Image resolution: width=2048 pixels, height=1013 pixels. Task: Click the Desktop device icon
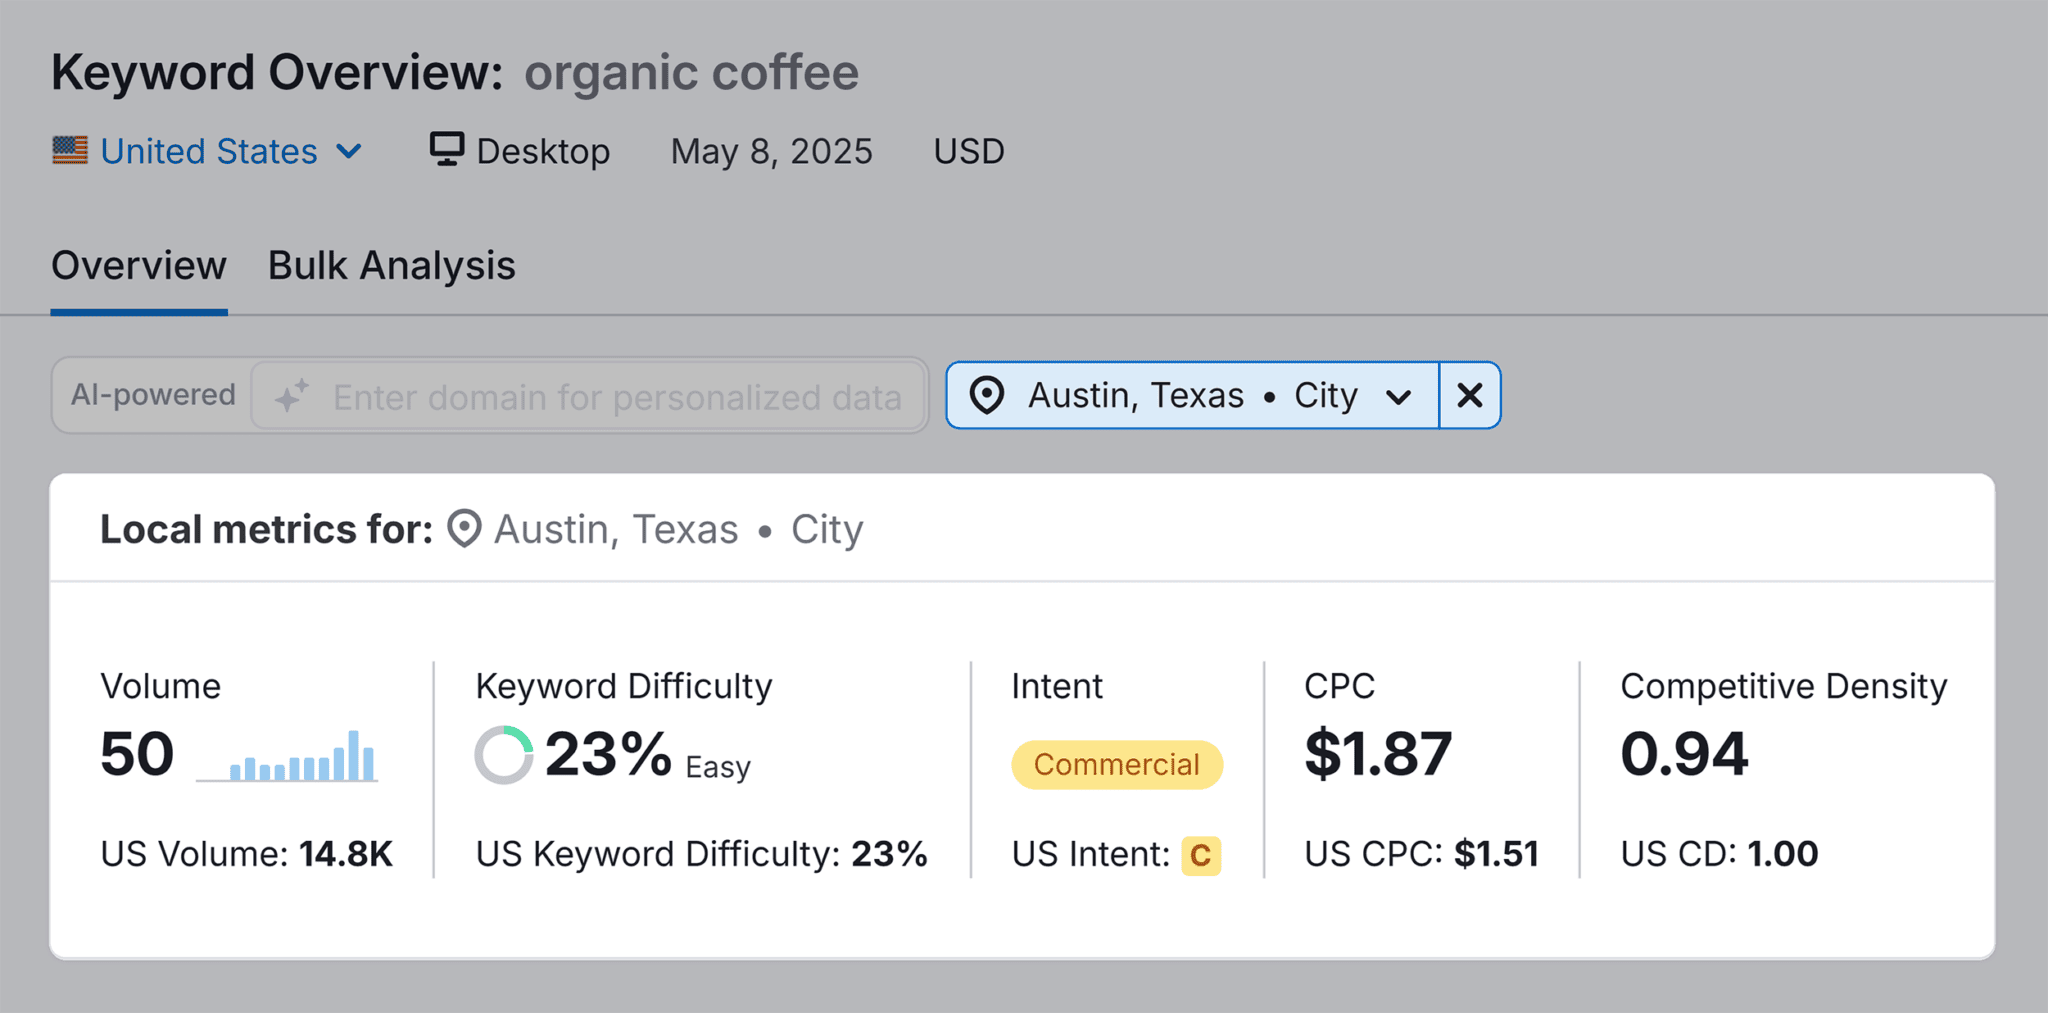tap(446, 149)
